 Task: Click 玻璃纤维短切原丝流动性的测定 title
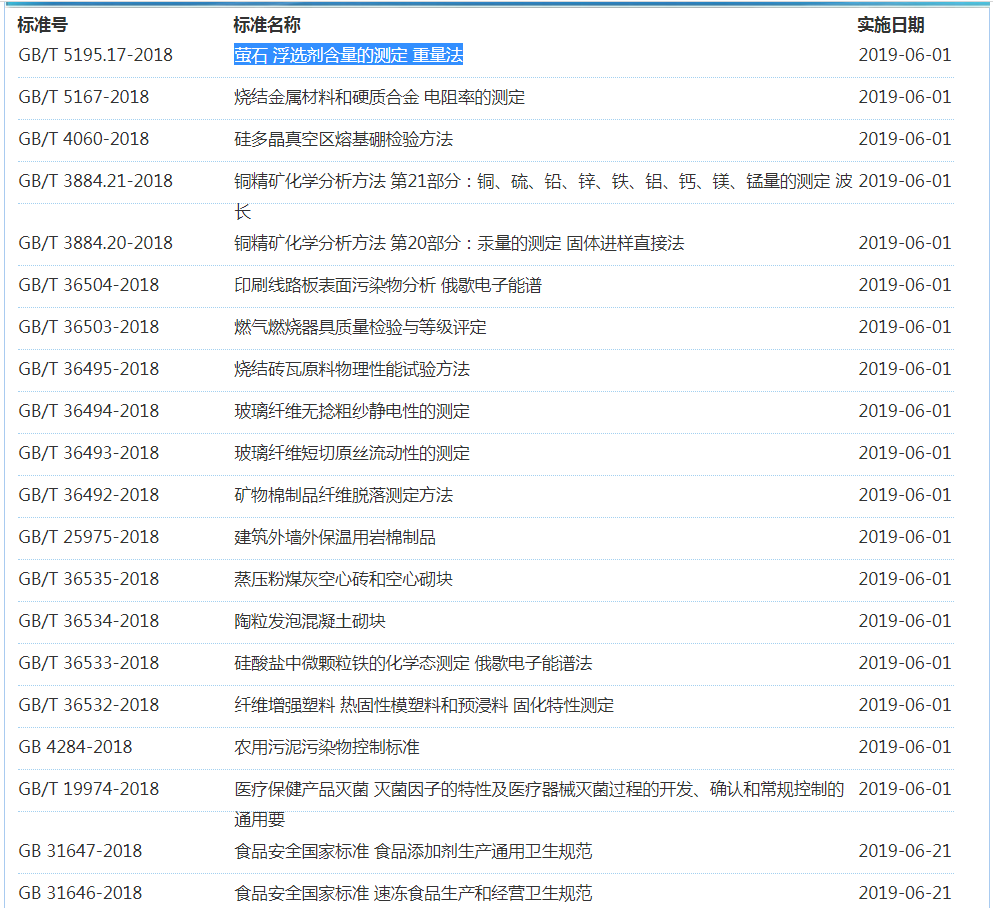(351, 453)
